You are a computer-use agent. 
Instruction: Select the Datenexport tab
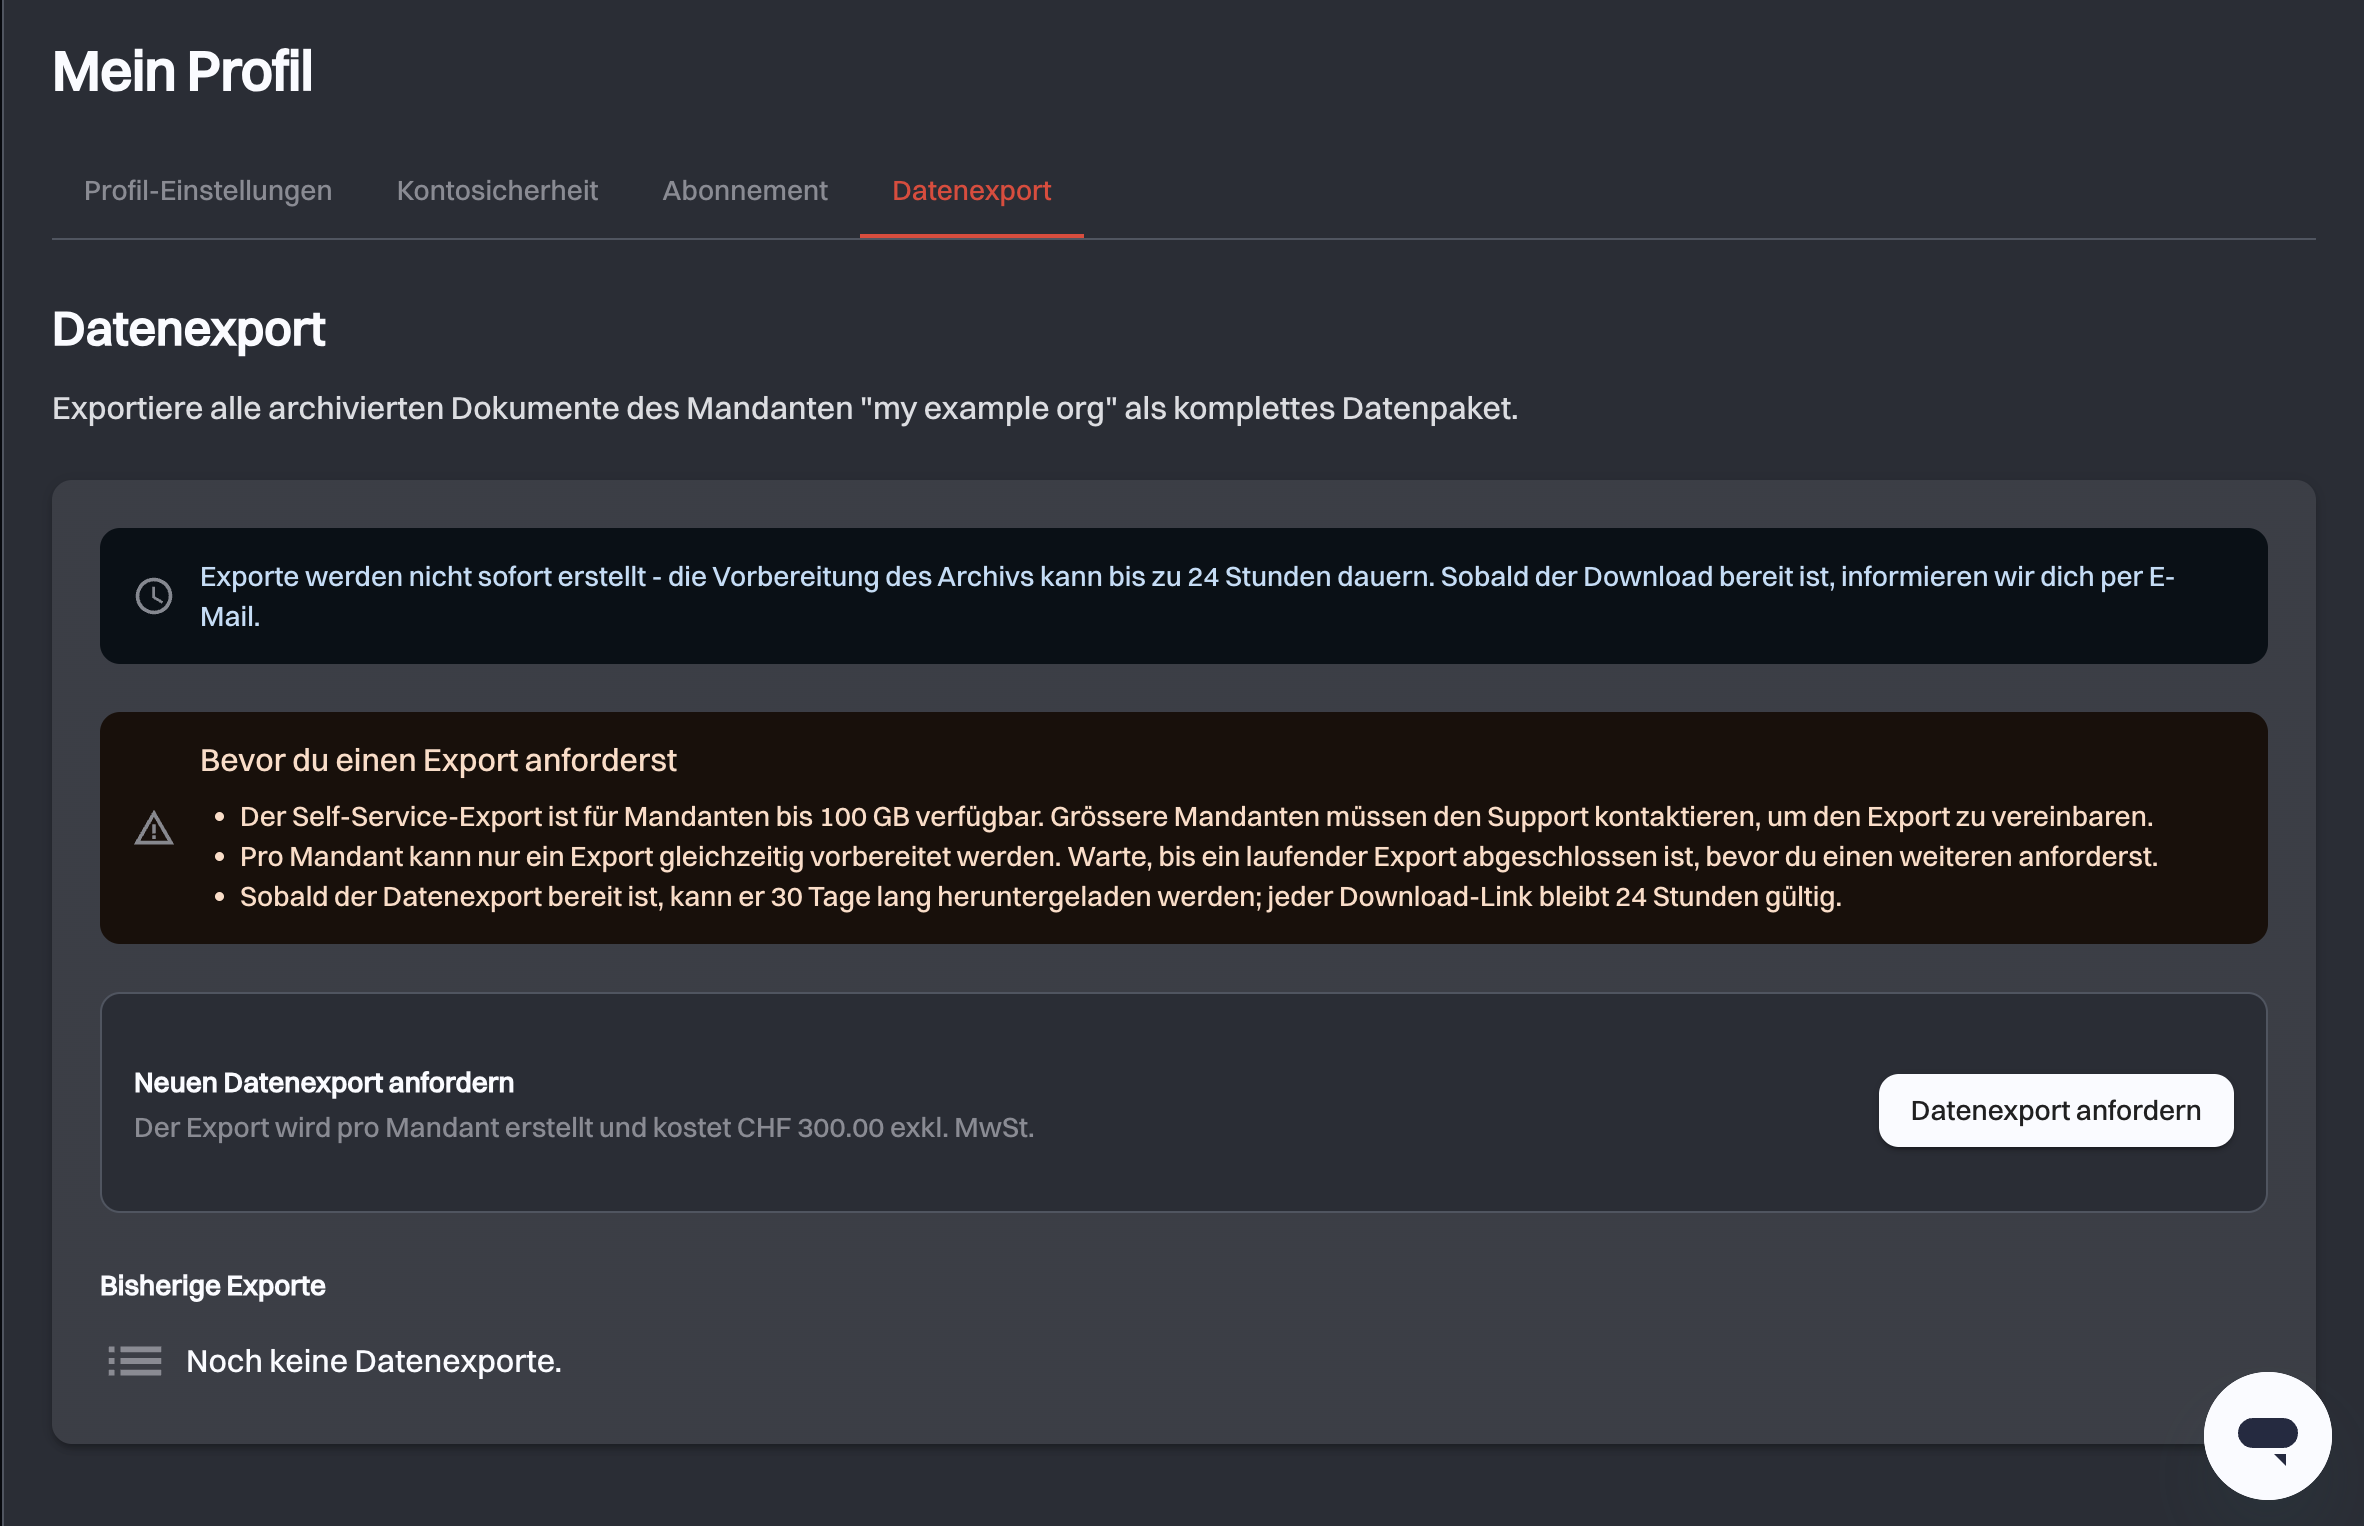(x=971, y=190)
